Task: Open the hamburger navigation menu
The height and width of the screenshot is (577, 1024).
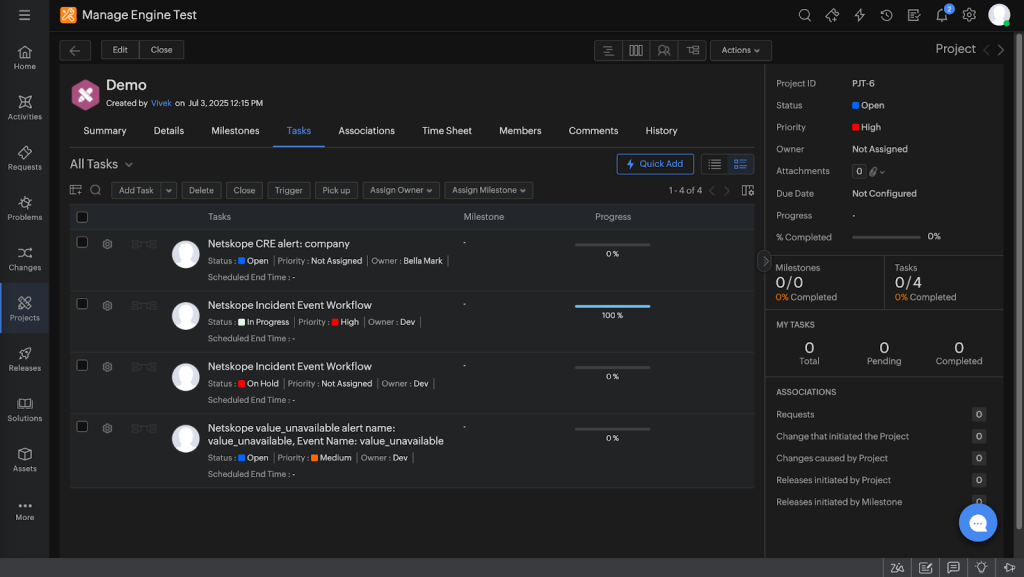Action: click(x=24, y=15)
